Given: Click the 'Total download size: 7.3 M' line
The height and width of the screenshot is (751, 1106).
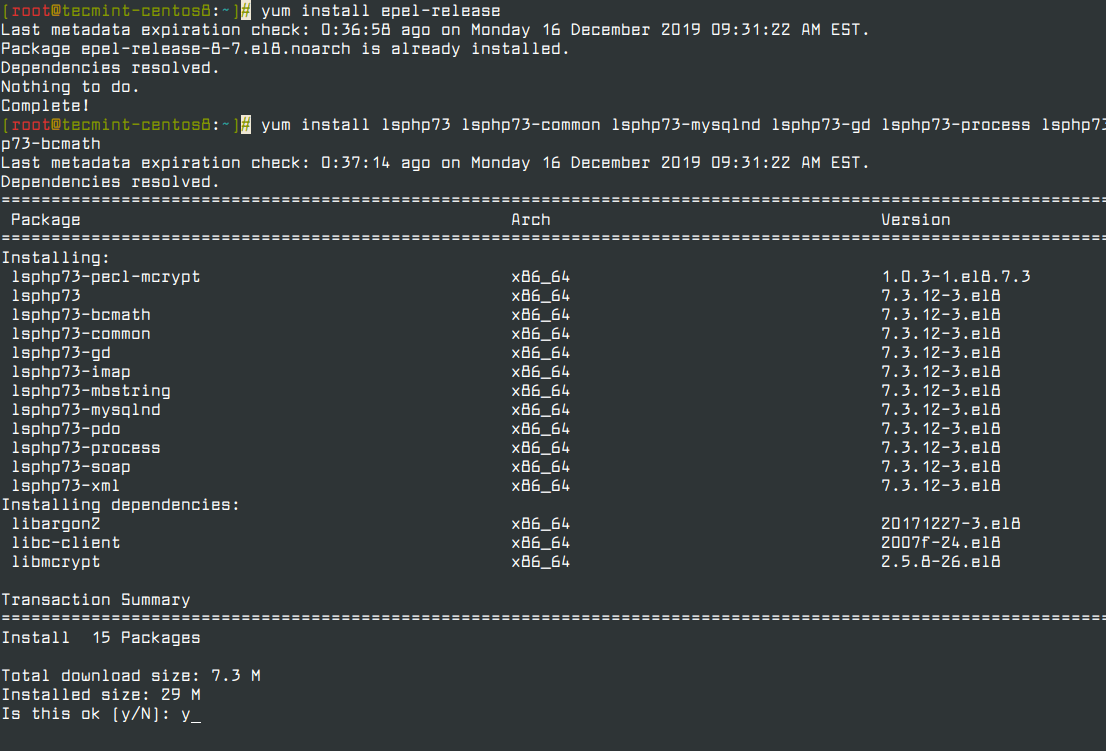Looking at the screenshot, I should (x=131, y=676).
